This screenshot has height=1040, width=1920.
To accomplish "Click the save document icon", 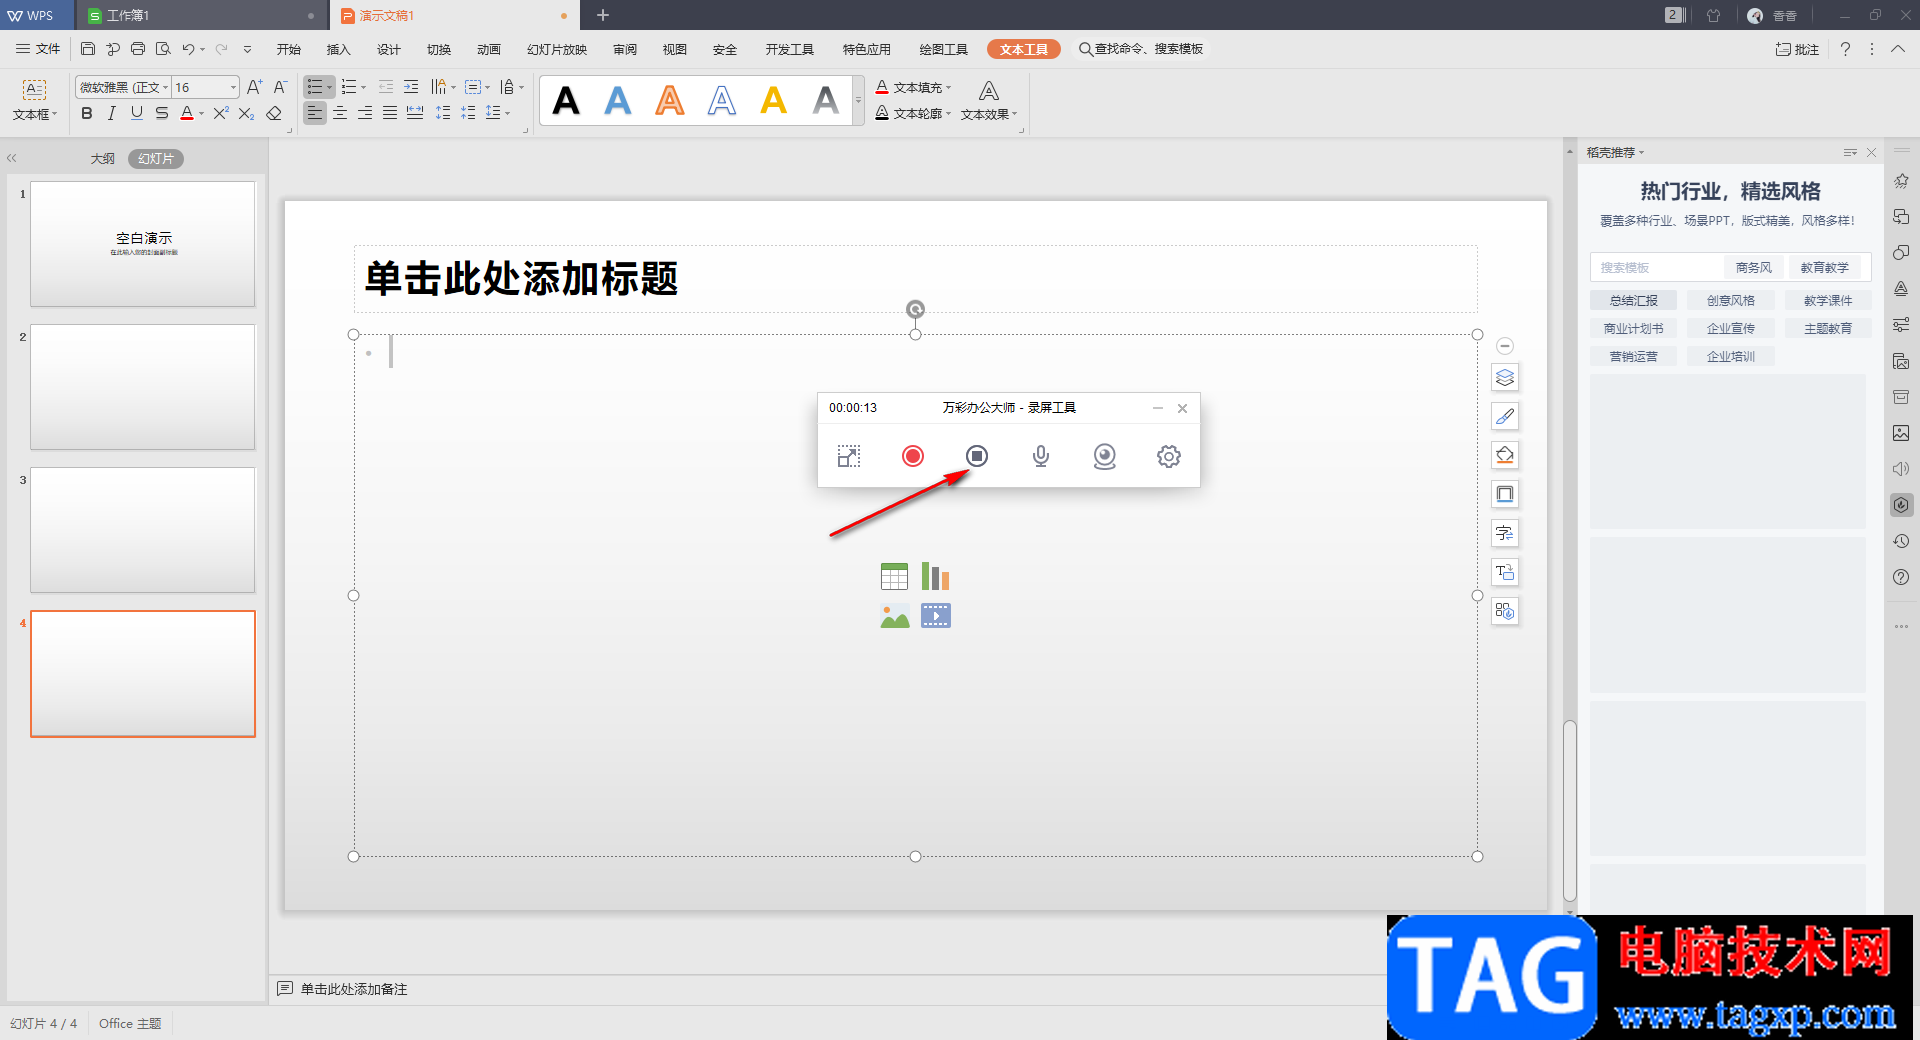I will coord(88,49).
